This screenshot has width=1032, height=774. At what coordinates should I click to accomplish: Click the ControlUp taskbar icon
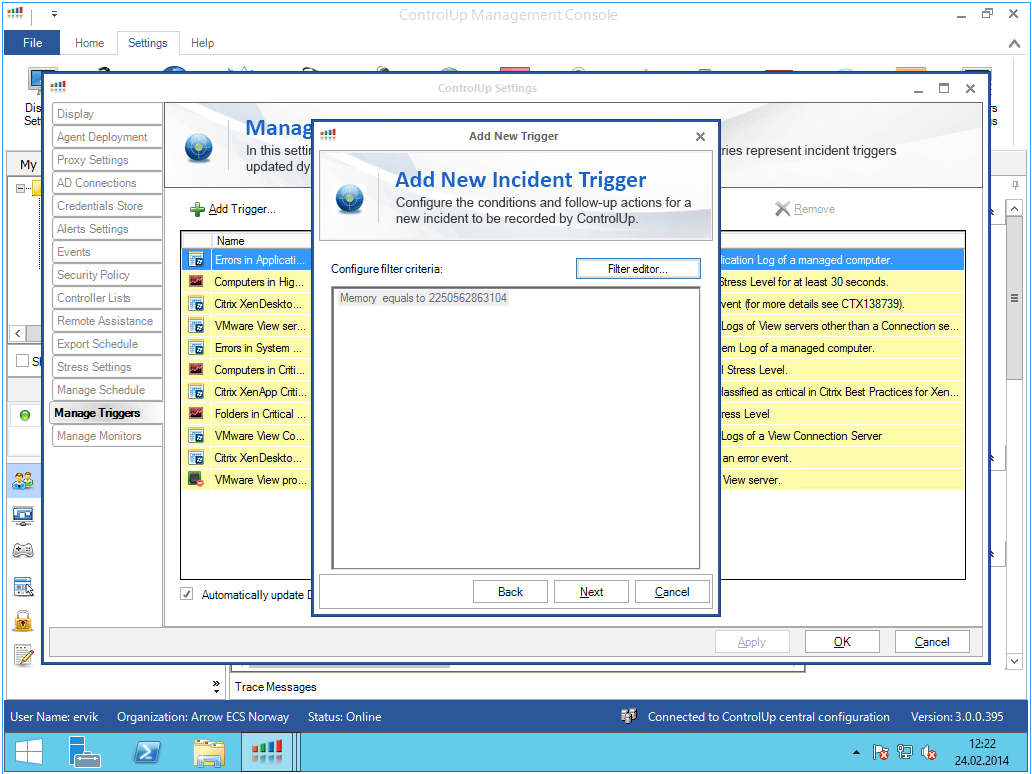(x=267, y=752)
